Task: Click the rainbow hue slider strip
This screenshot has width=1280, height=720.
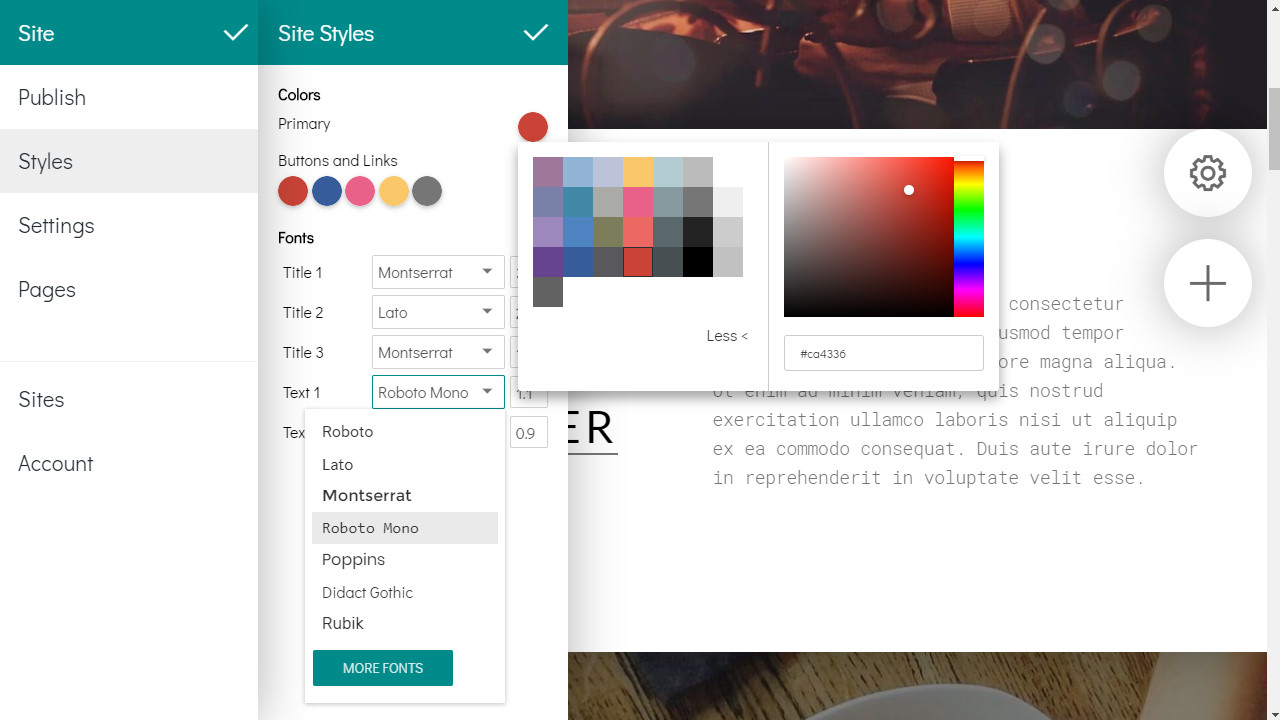Action: point(968,238)
